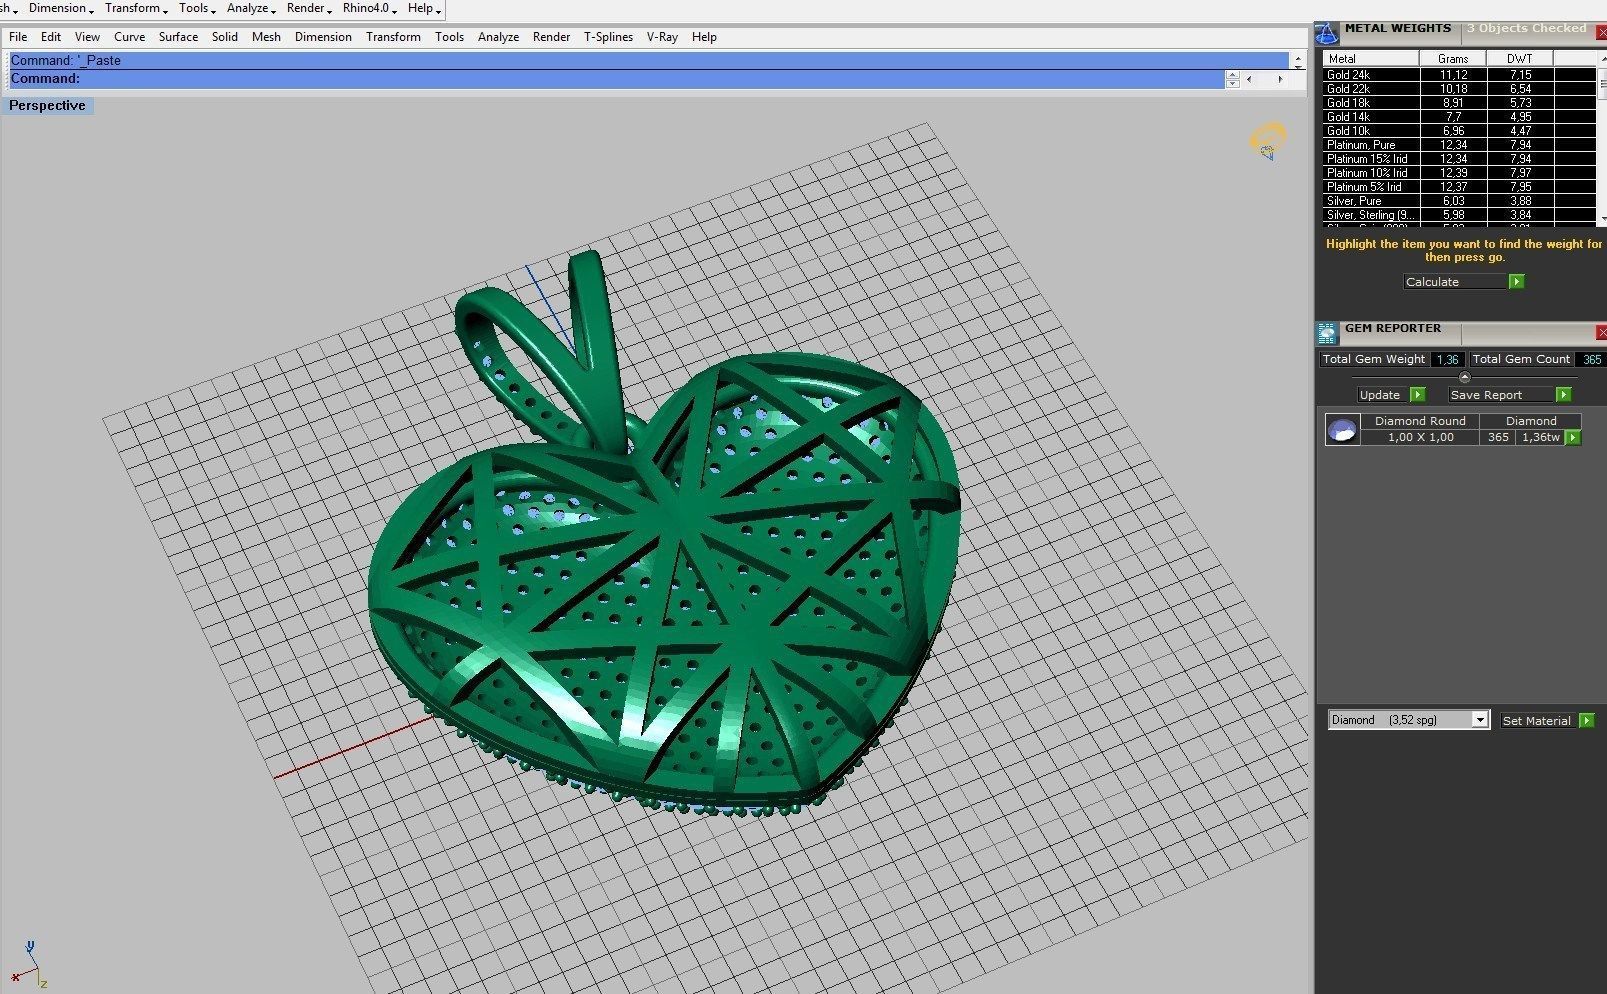
Task: Select the Platinum 10% Irid row
Action: (1460, 173)
